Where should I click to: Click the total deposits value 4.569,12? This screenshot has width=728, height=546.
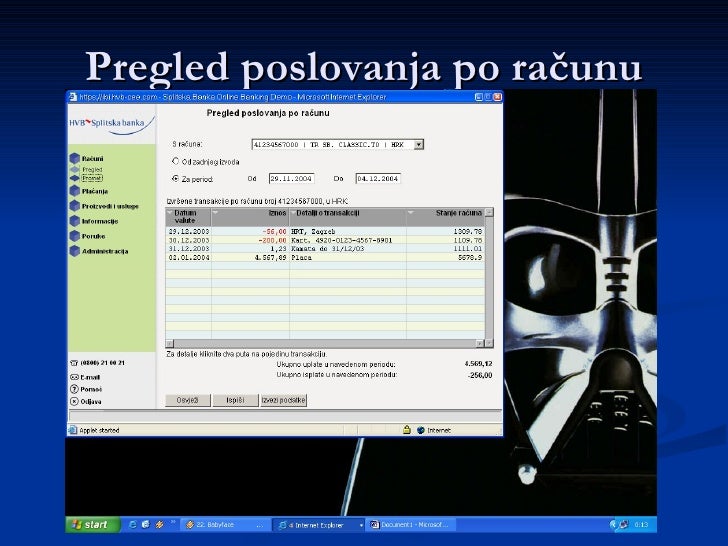(x=478, y=364)
